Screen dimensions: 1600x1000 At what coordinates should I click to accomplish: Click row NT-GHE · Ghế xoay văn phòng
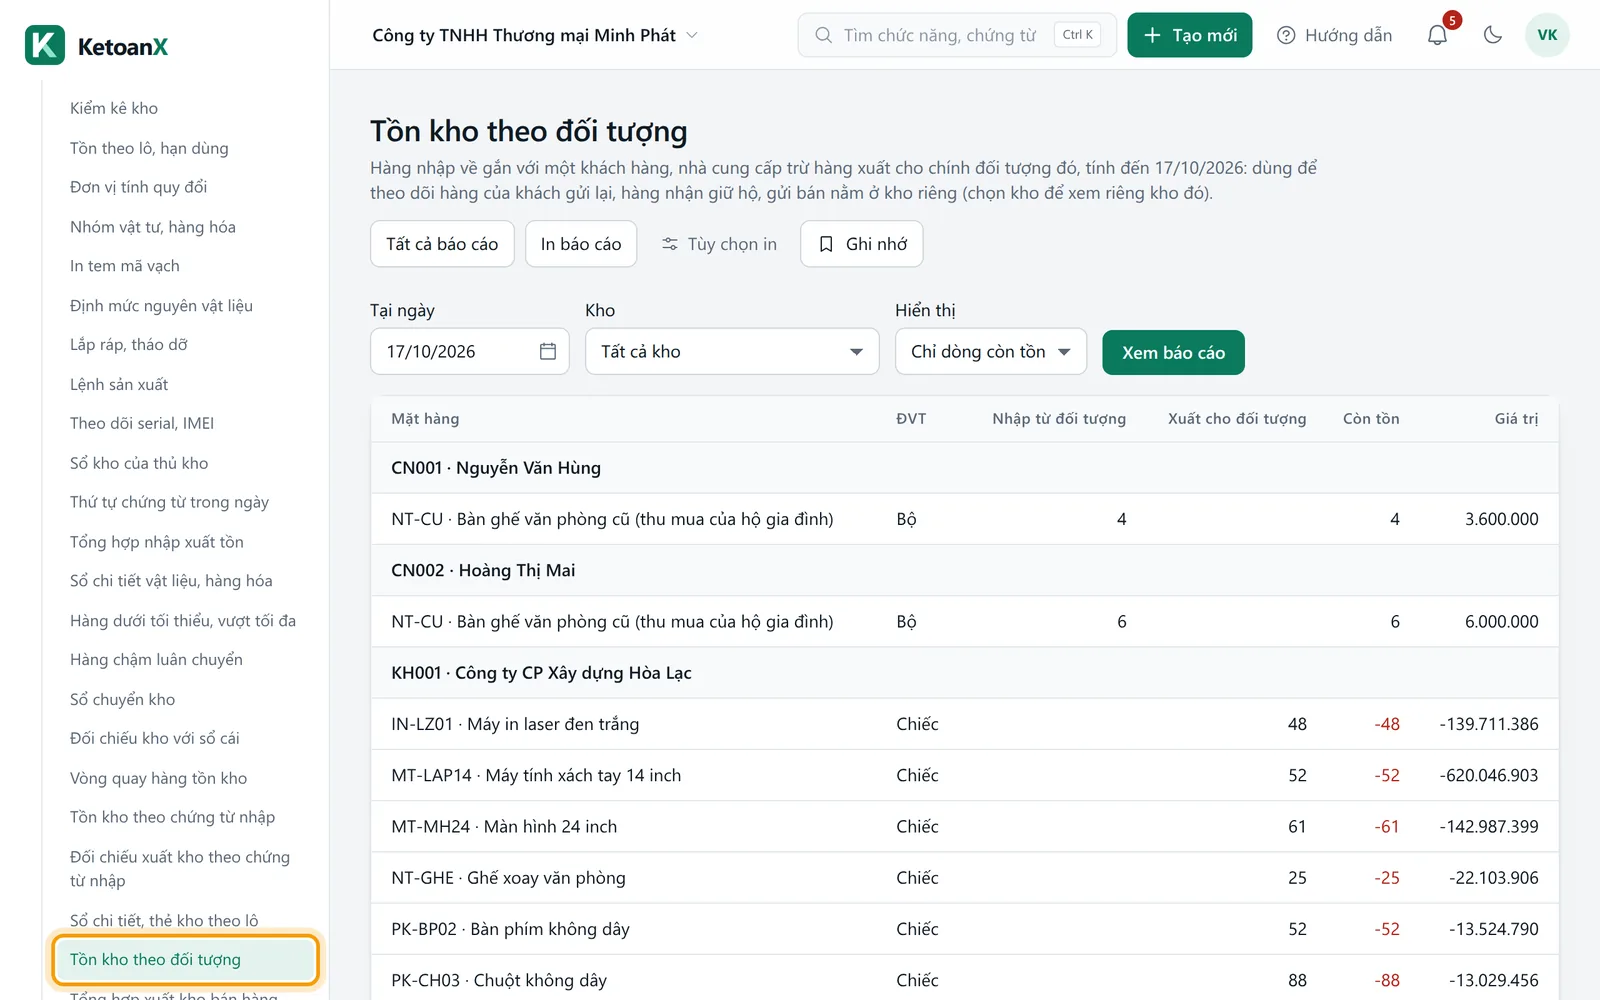(964, 878)
